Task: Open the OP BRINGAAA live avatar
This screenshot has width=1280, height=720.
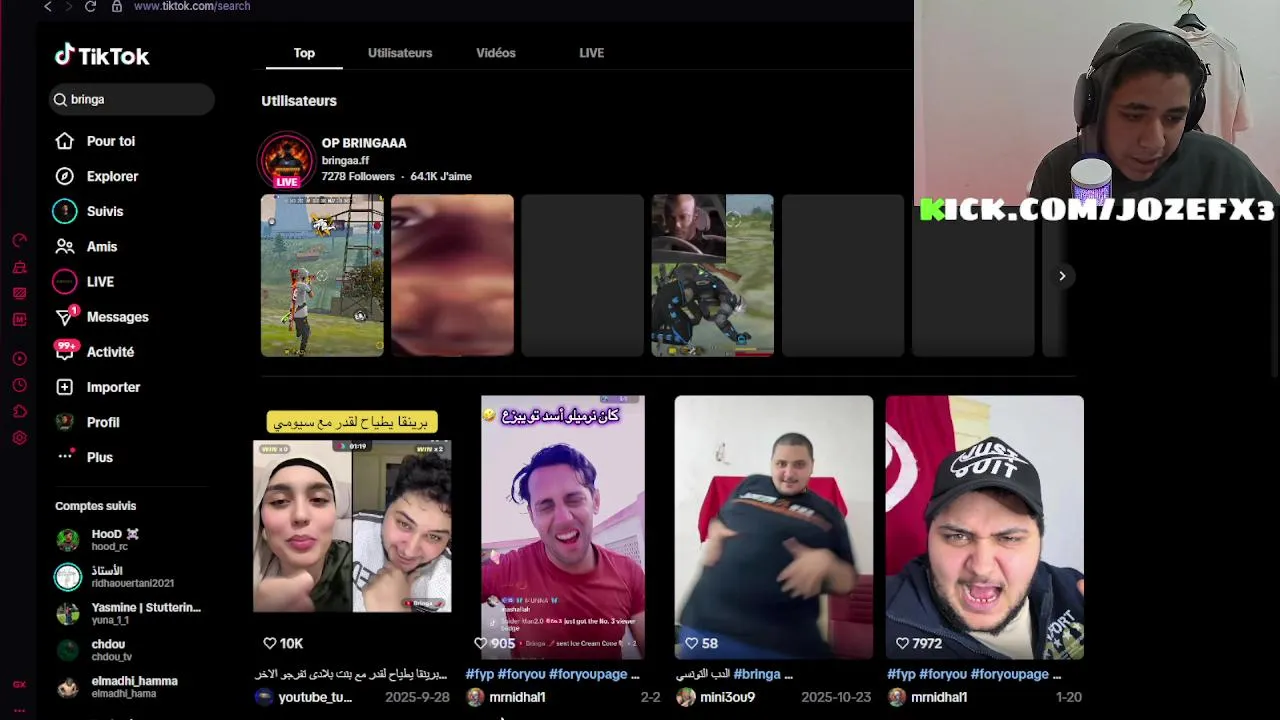Action: pos(287,160)
